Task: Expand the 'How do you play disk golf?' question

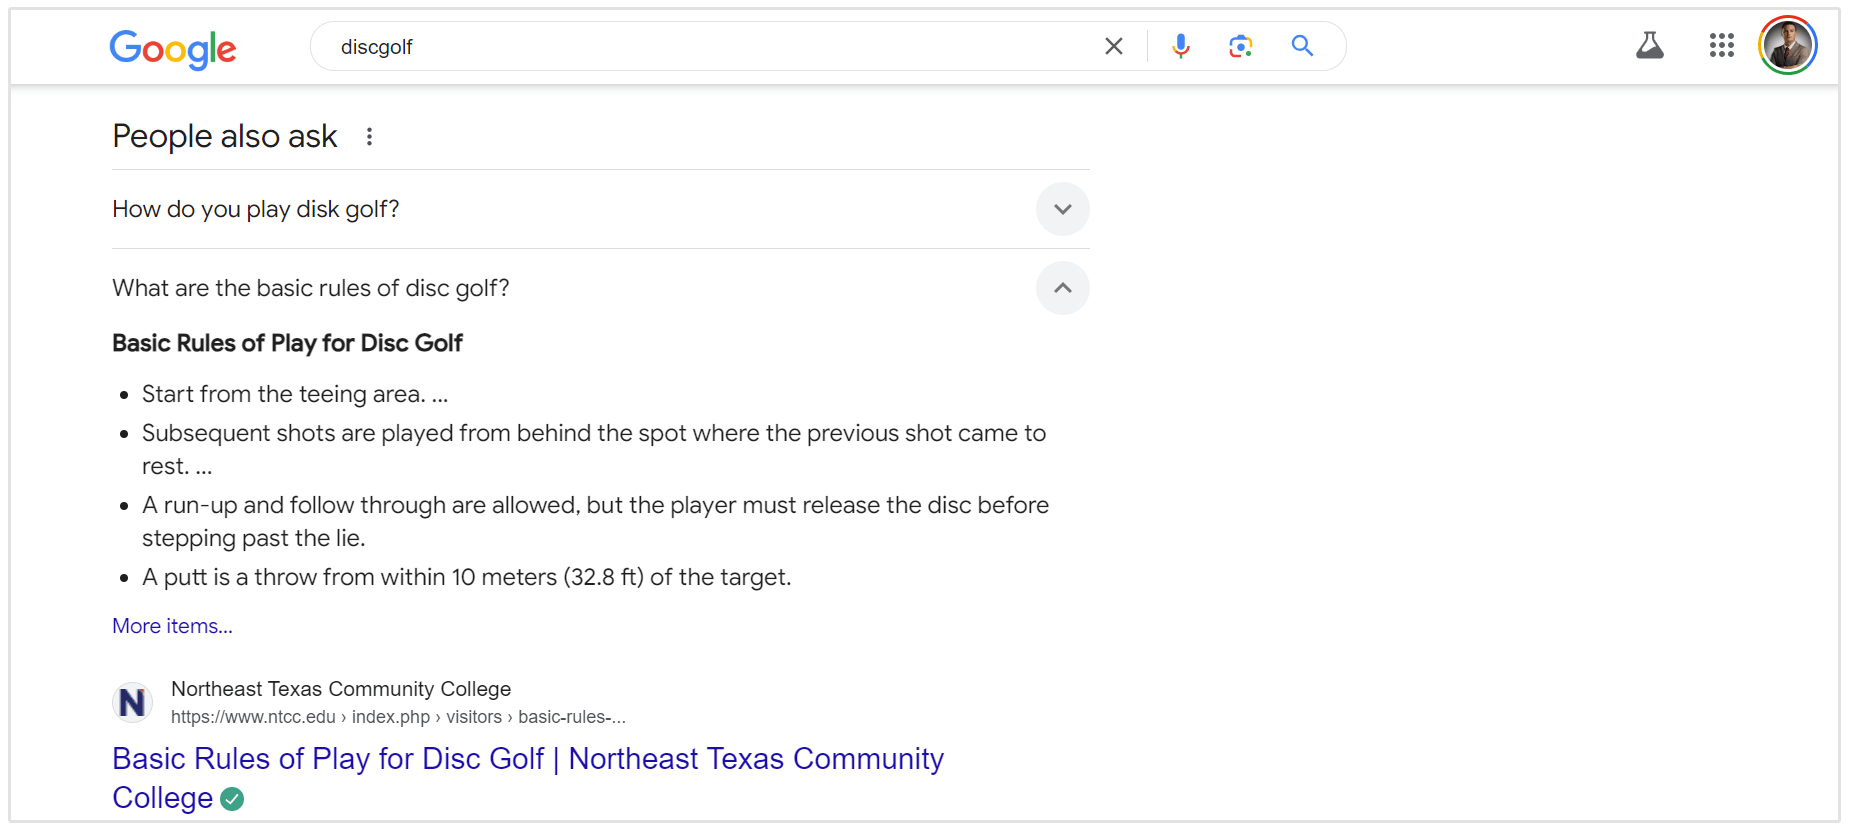Action: tap(256, 209)
